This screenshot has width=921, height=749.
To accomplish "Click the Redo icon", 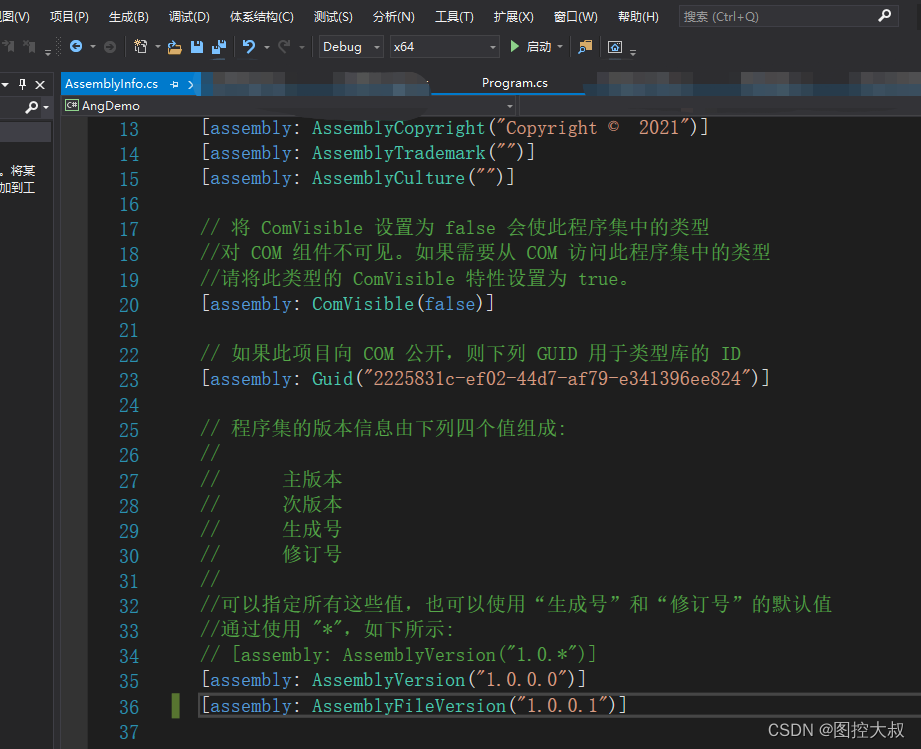I will point(284,46).
